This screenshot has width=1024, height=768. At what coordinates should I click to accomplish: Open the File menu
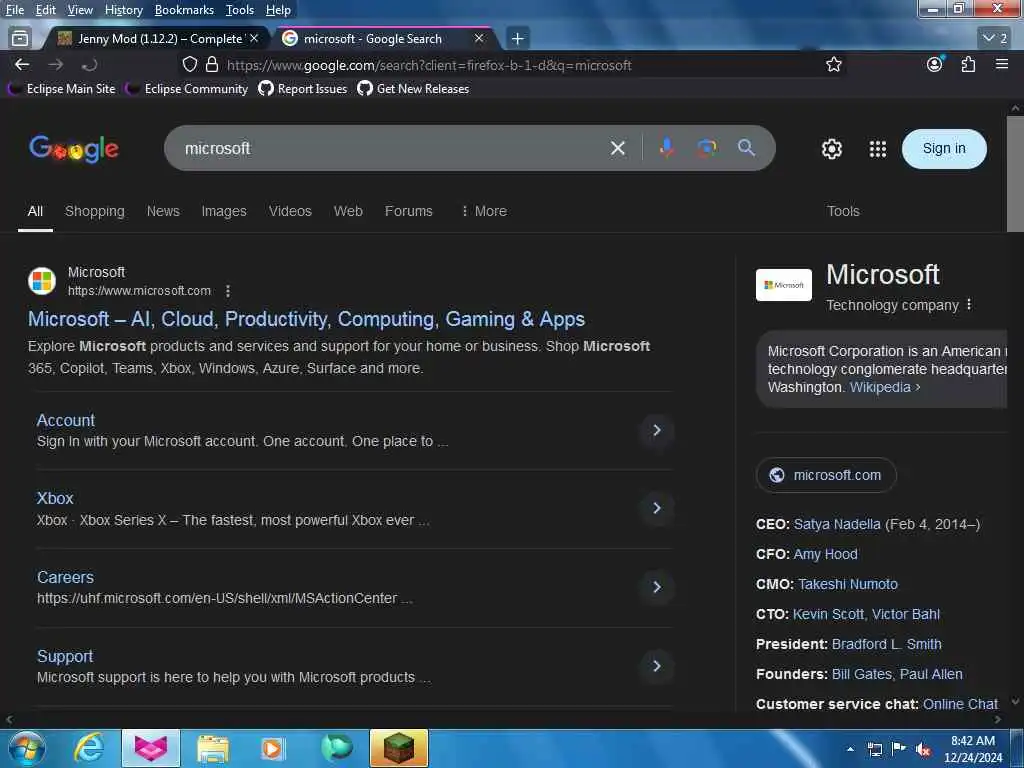point(15,10)
